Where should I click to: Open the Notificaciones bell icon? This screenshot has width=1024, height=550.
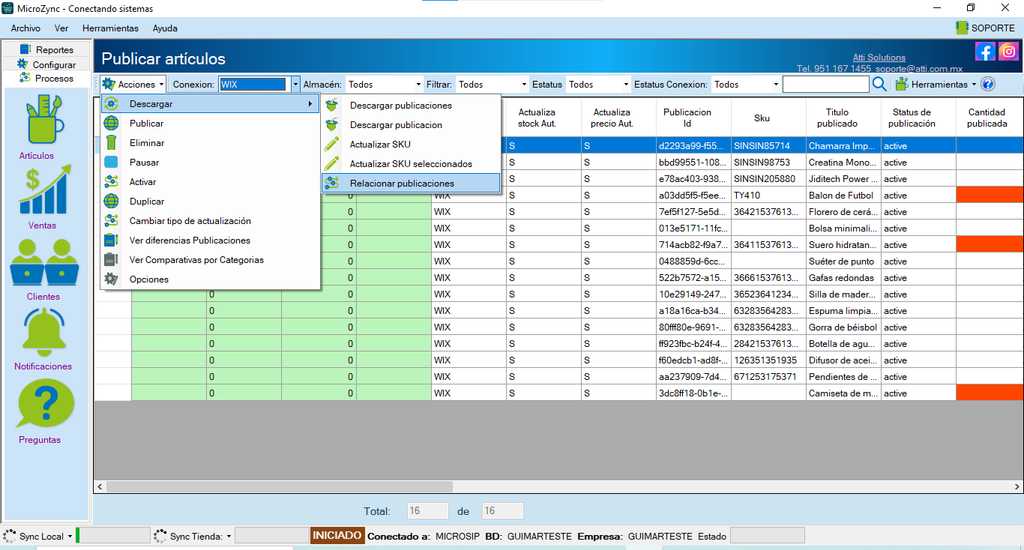pos(44,332)
